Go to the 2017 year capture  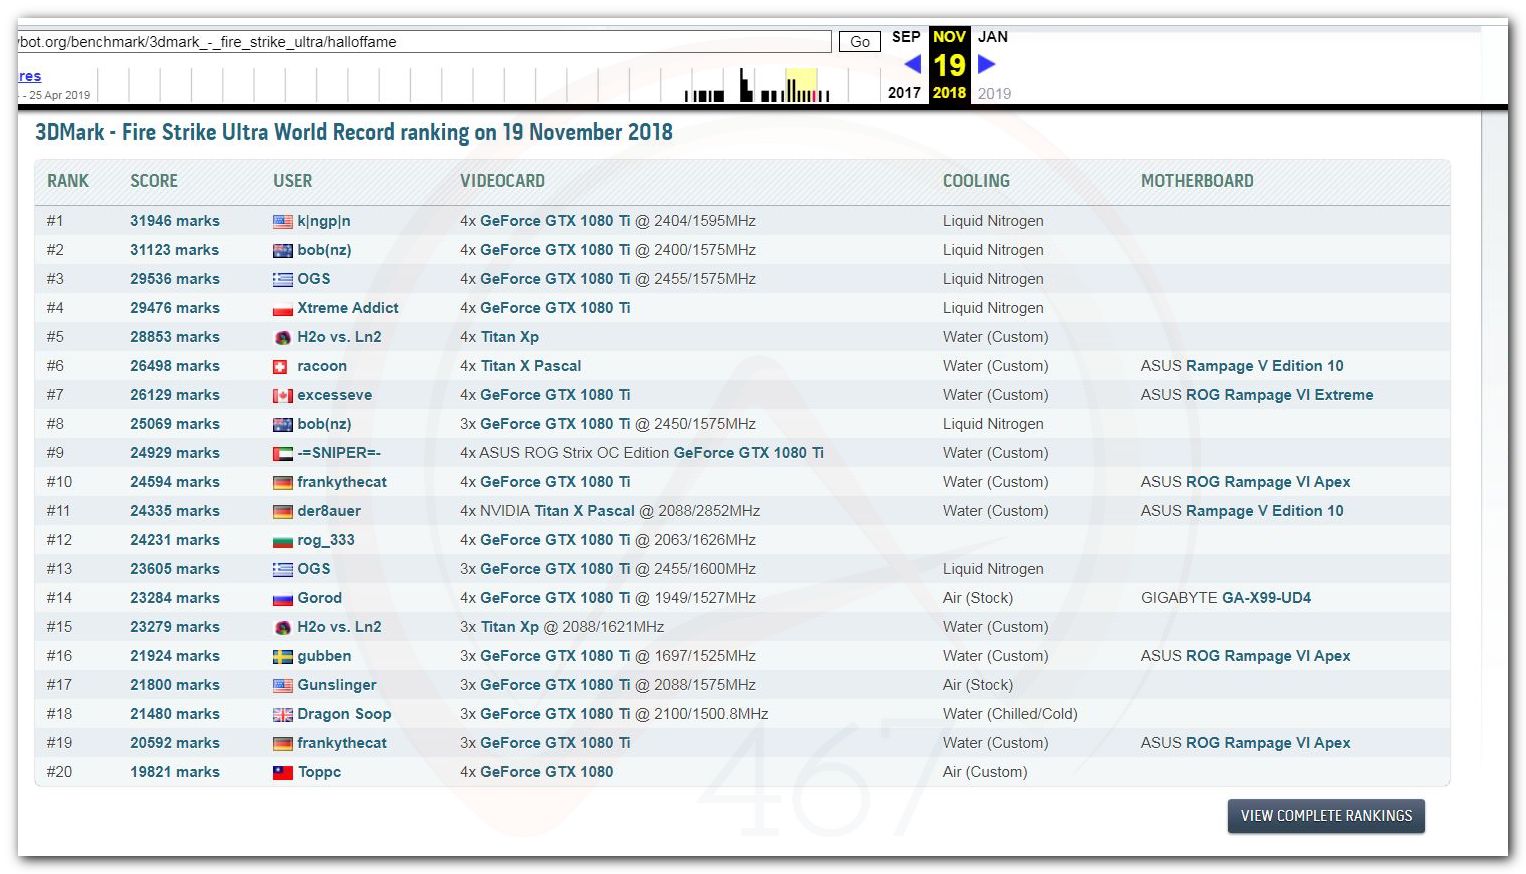[x=904, y=93]
